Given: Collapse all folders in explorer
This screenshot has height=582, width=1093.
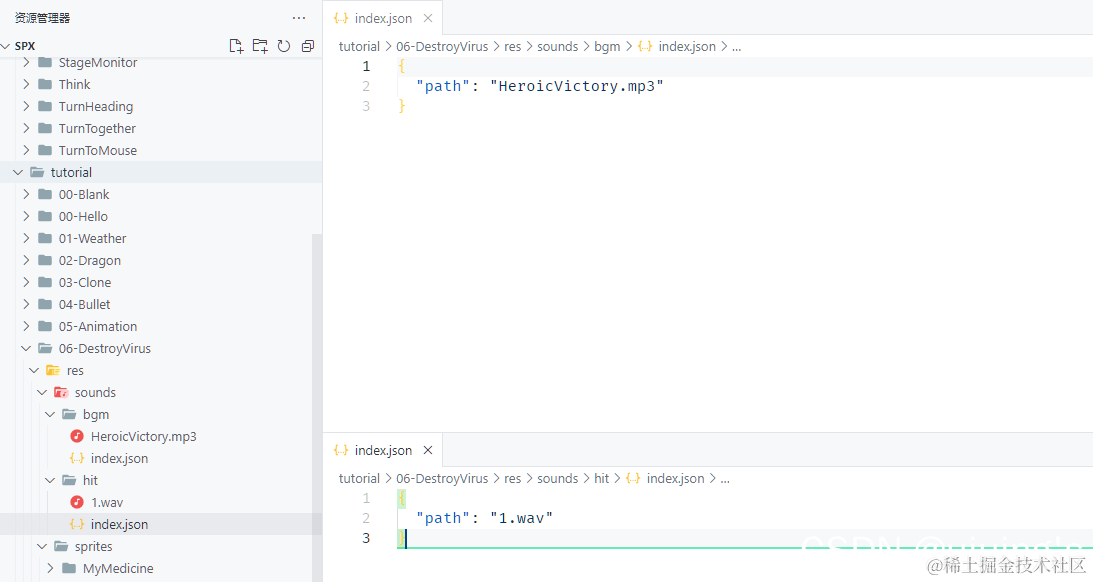Looking at the screenshot, I should point(307,46).
